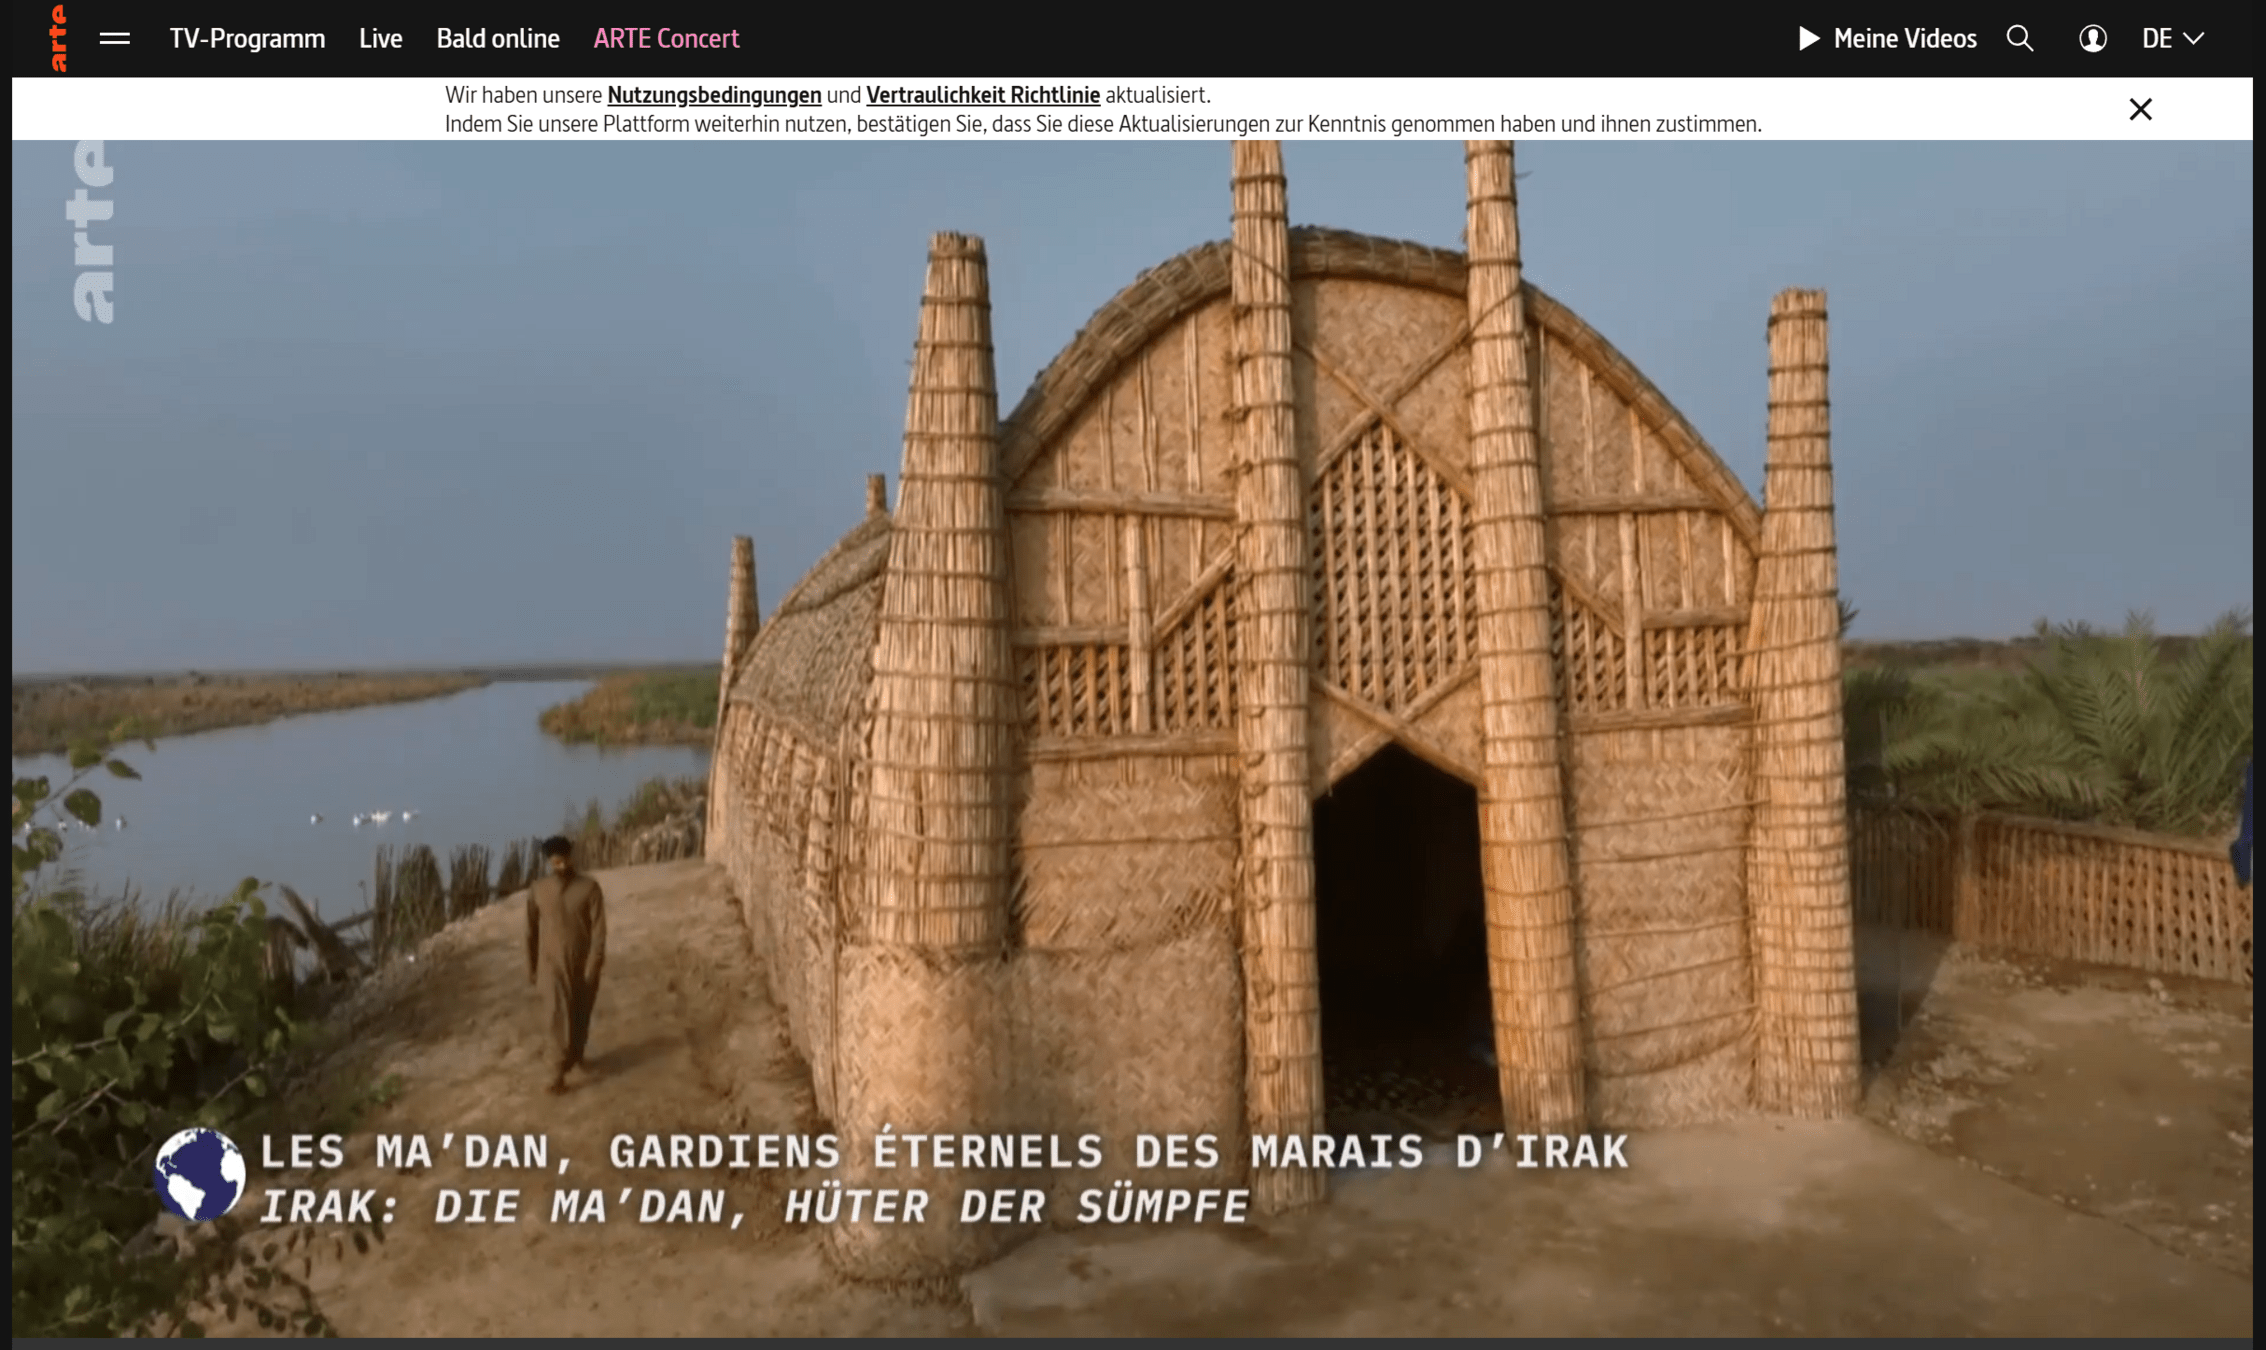Click the orange arte logo

click(x=58, y=38)
